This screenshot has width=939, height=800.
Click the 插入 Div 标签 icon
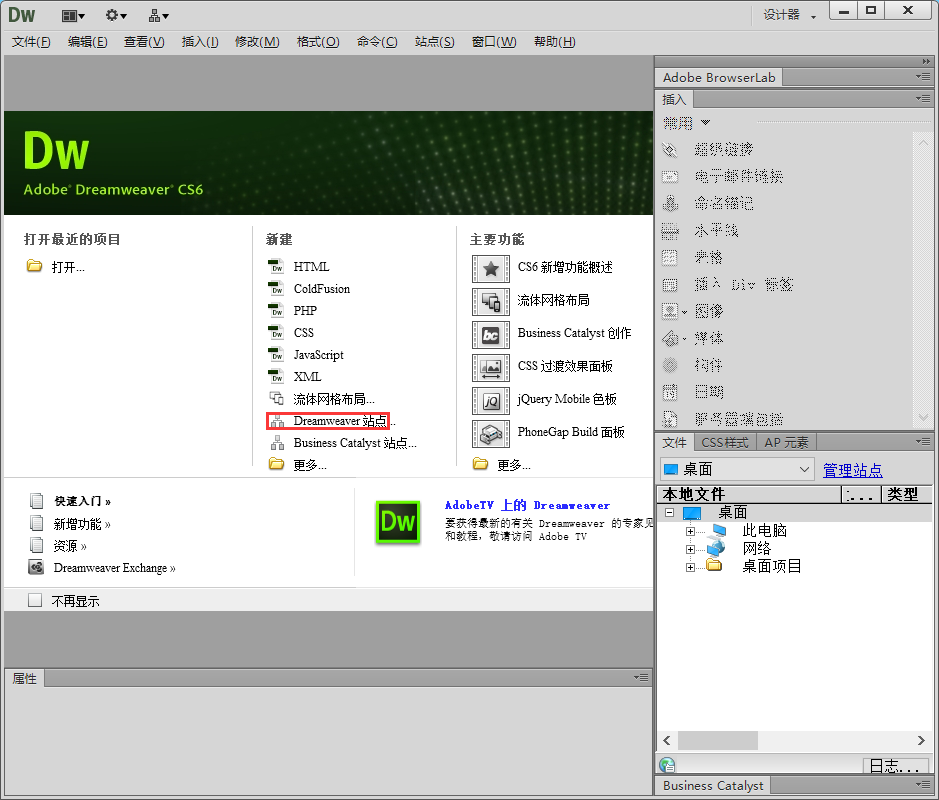click(x=748, y=284)
